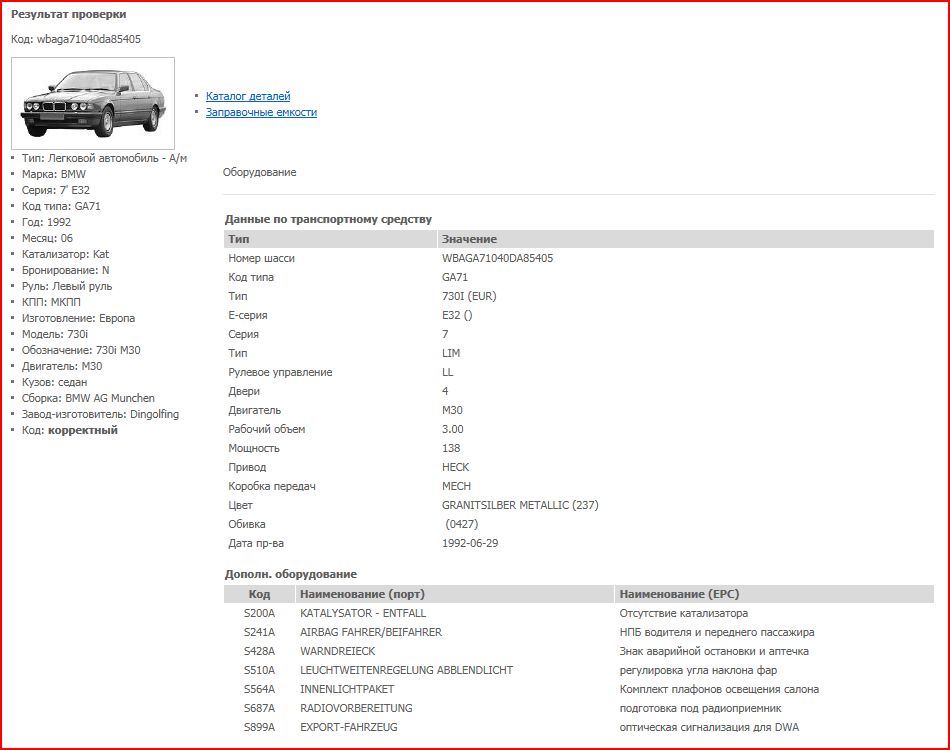This screenshot has height=750, width=950.
Task: Select the "WARNDREIECK" equipment name
Action: coord(337,651)
